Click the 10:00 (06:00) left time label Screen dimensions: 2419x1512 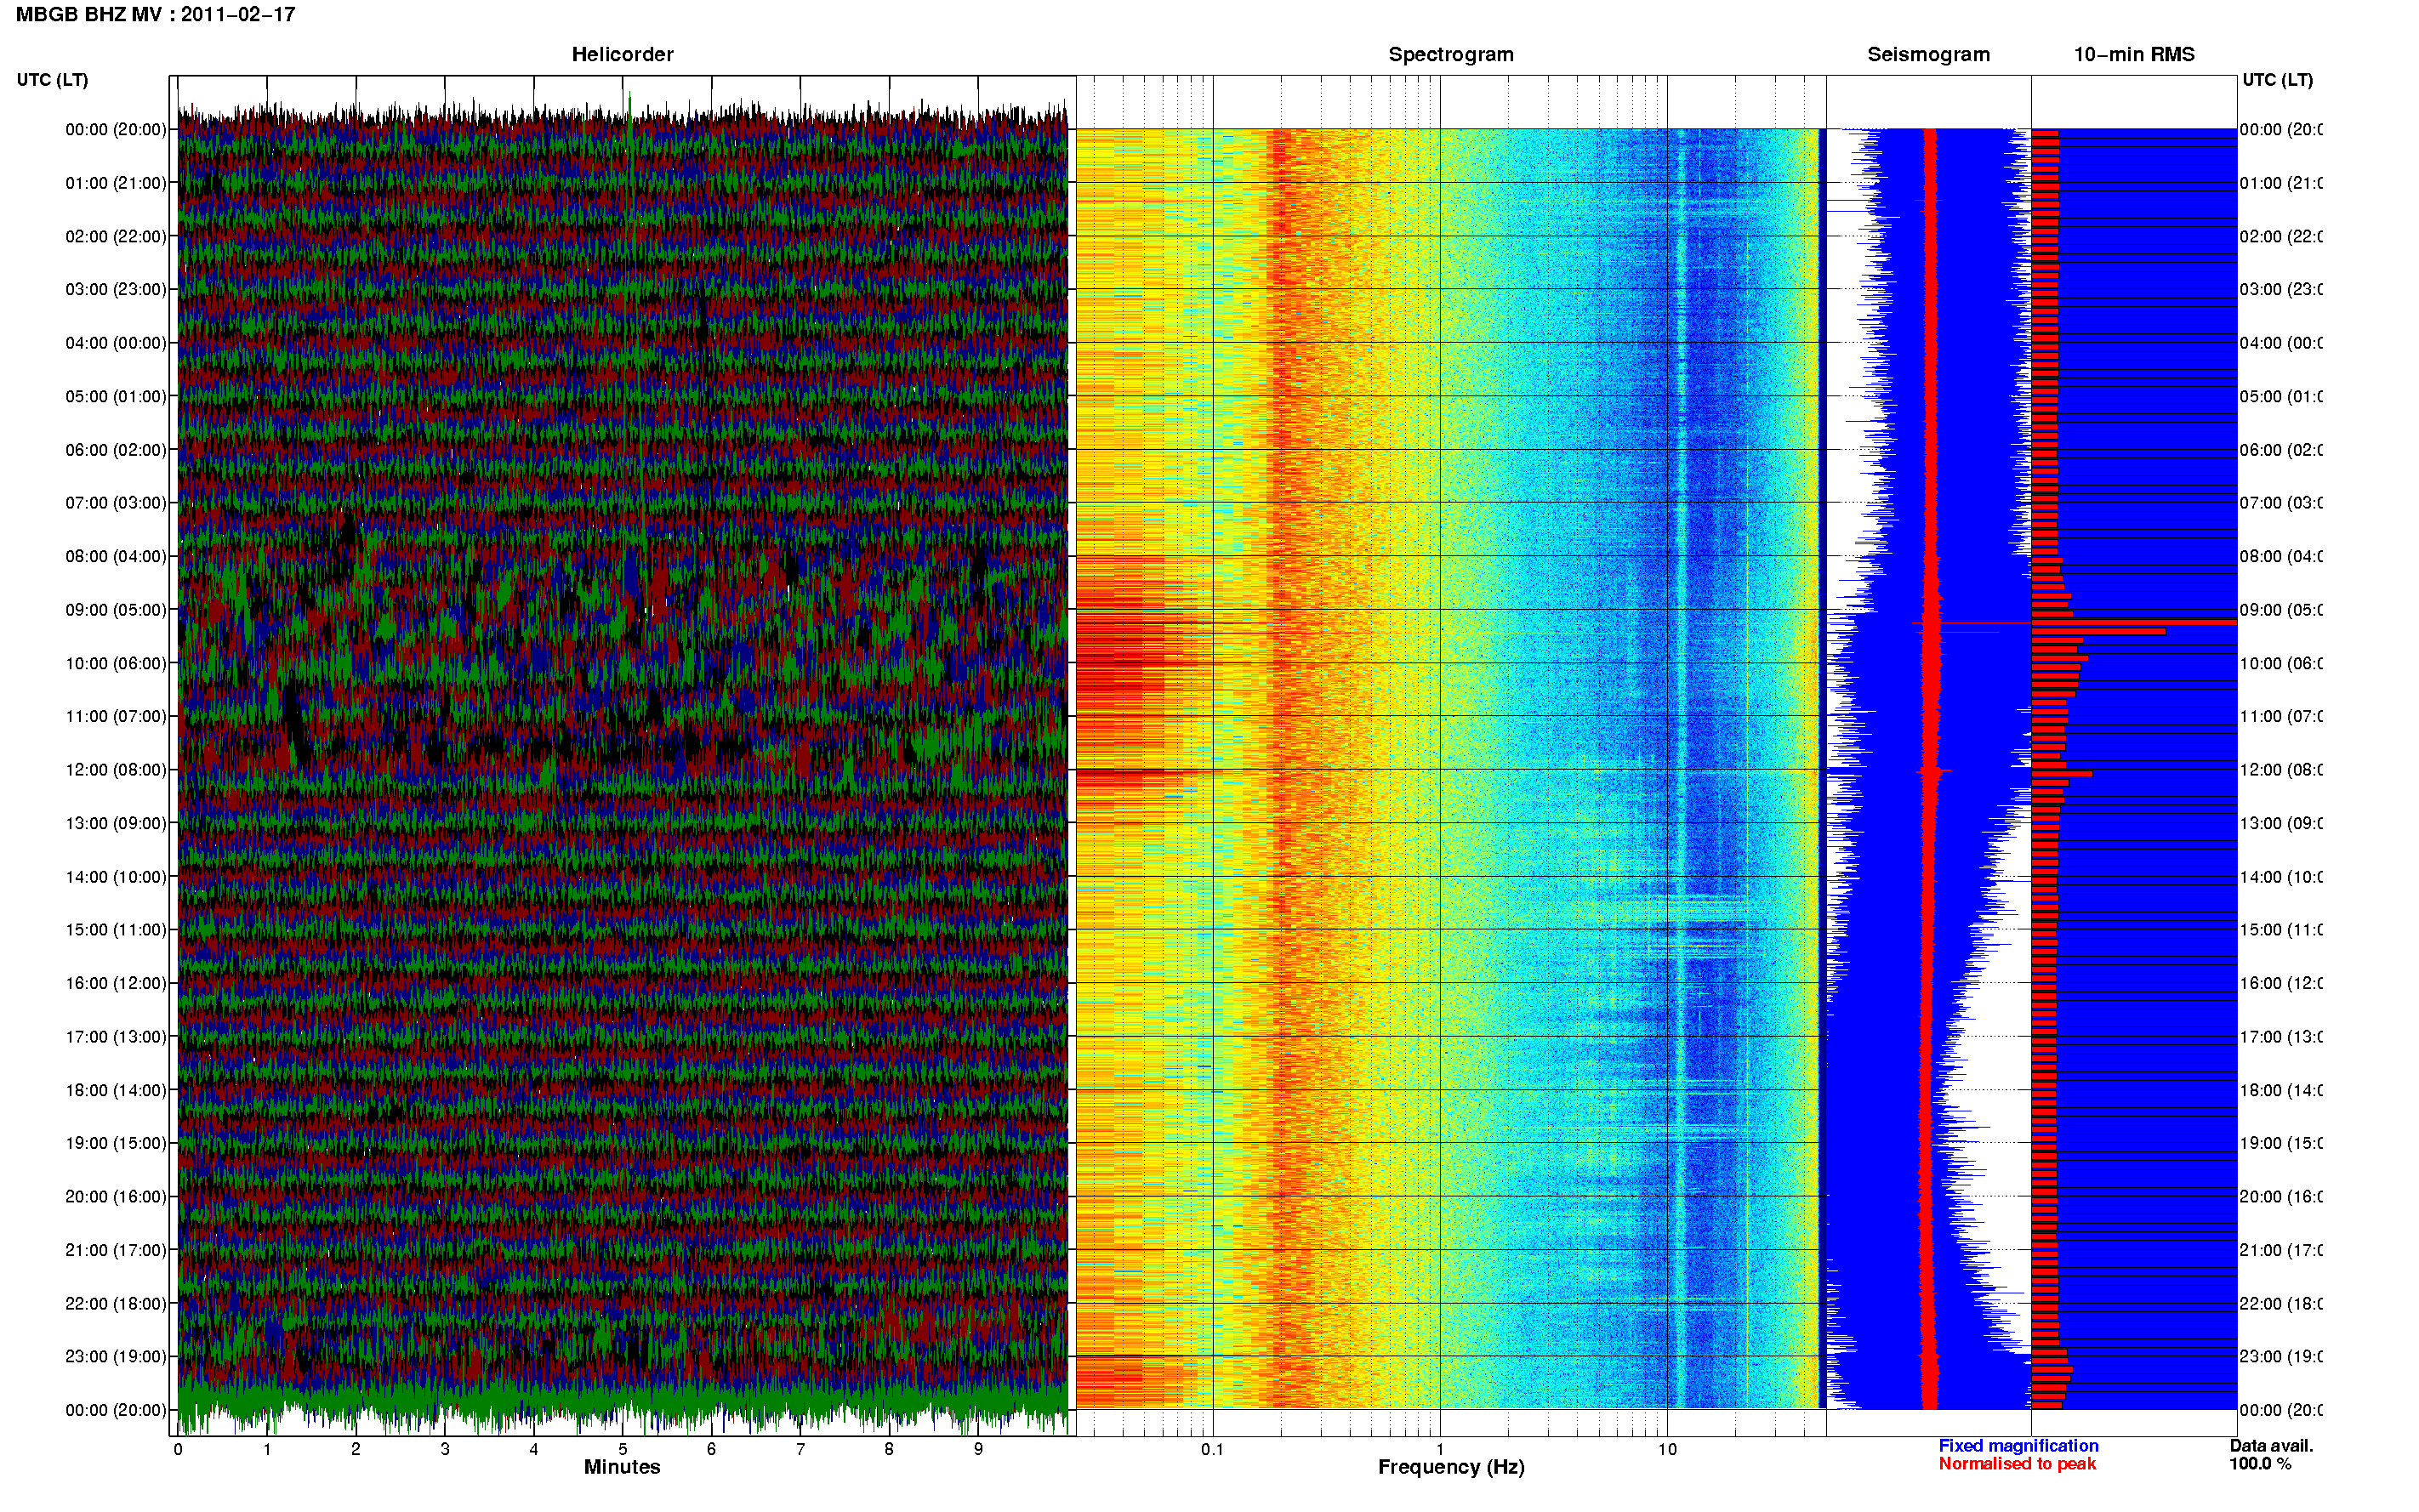[x=116, y=663]
